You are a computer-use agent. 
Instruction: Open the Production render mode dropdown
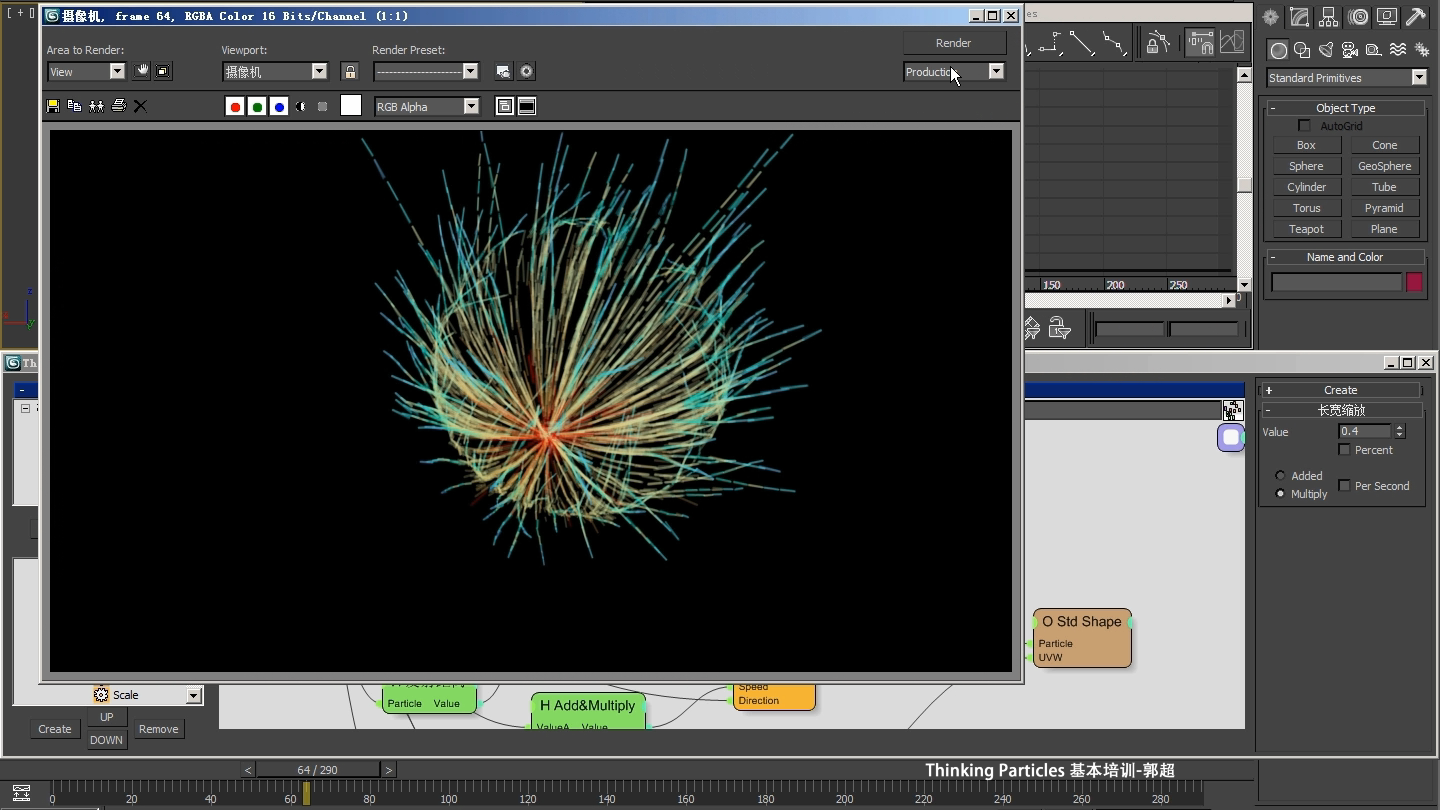[x=954, y=72]
